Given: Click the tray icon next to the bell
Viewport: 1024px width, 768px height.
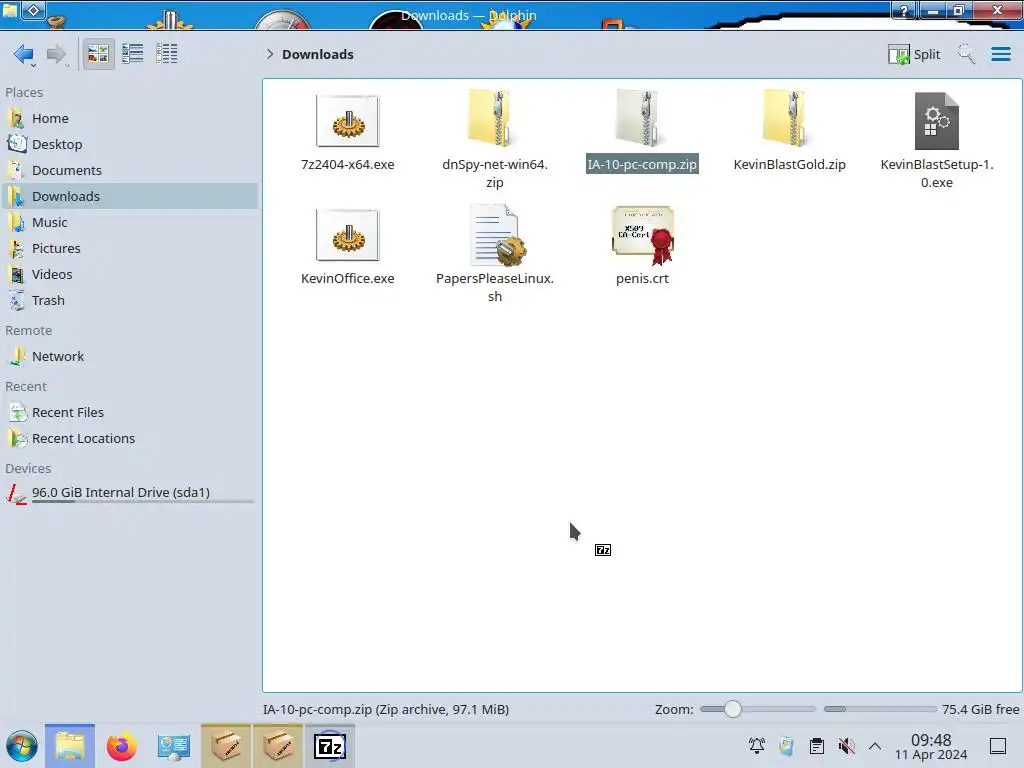Looking at the screenshot, I should click(x=786, y=746).
